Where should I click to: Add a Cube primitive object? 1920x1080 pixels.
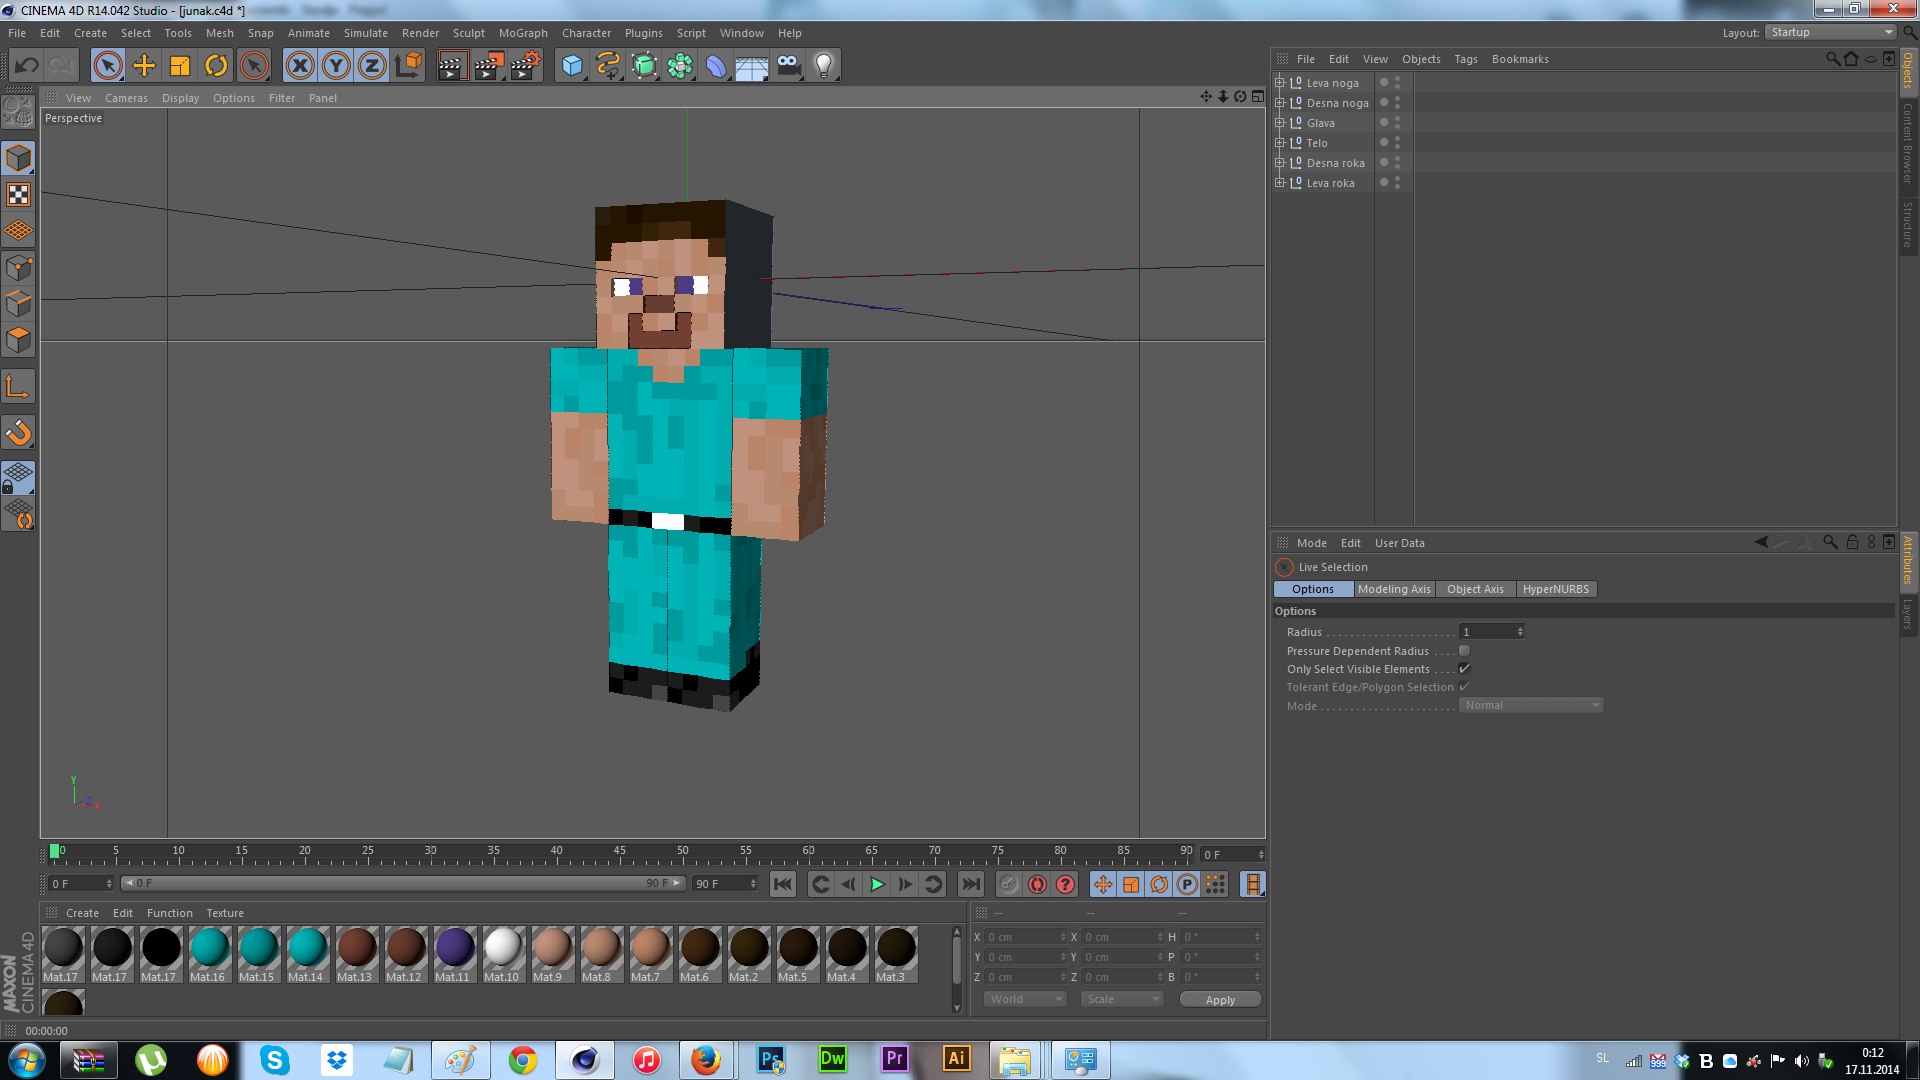pyautogui.click(x=572, y=66)
